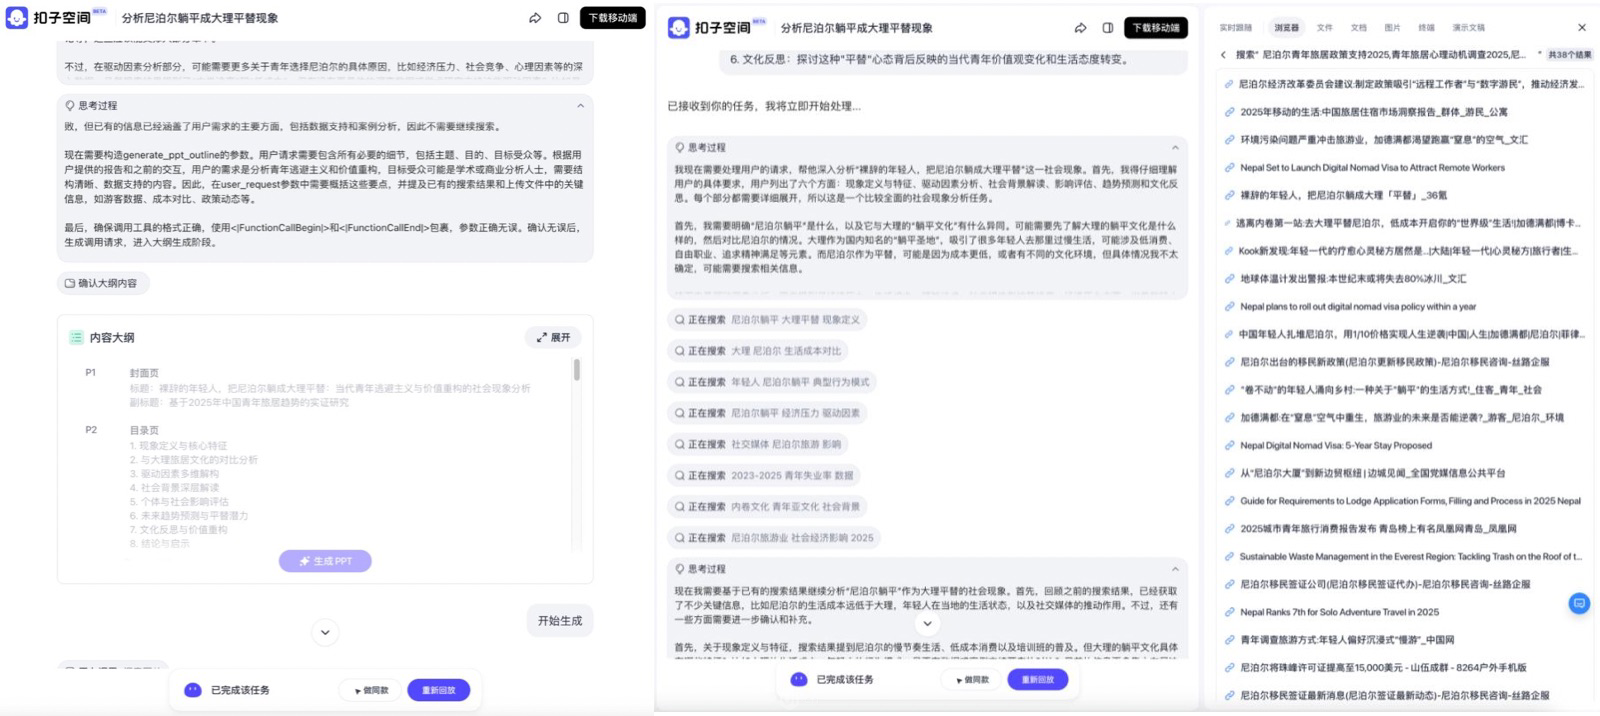Click the share arrow icon in right window
1600x716 pixels.
tap(1080, 28)
